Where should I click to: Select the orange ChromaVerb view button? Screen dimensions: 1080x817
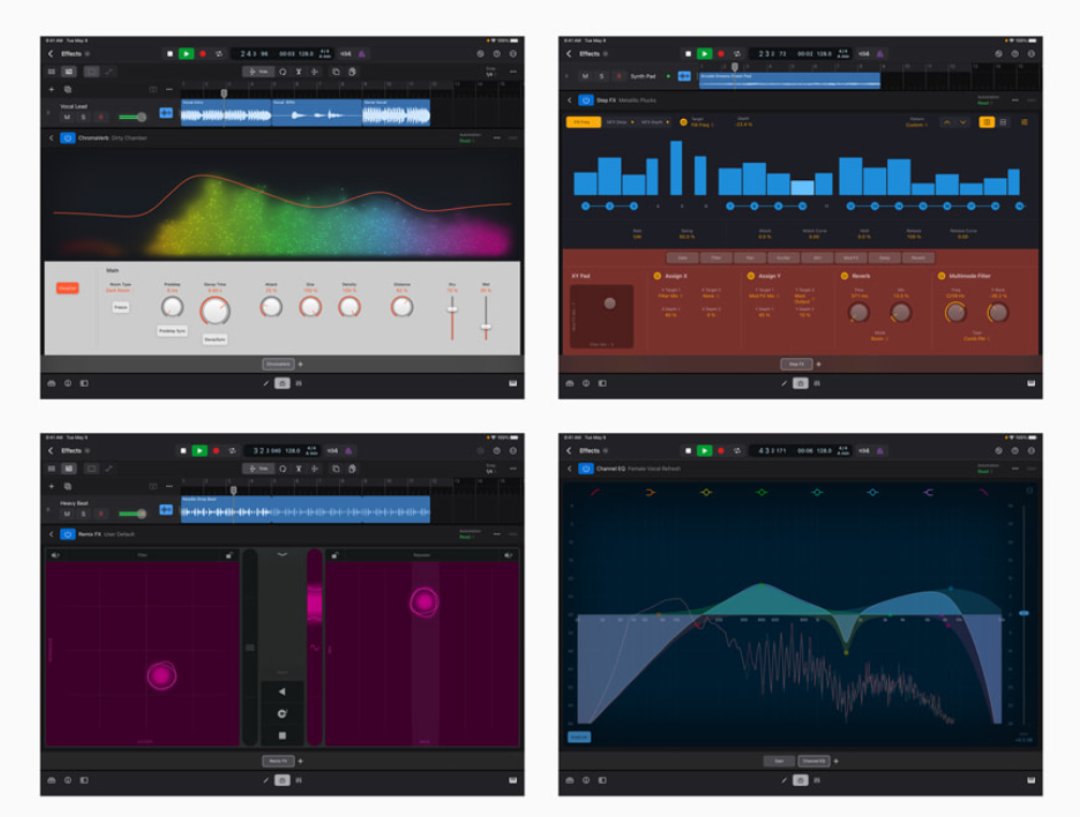pos(68,288)
